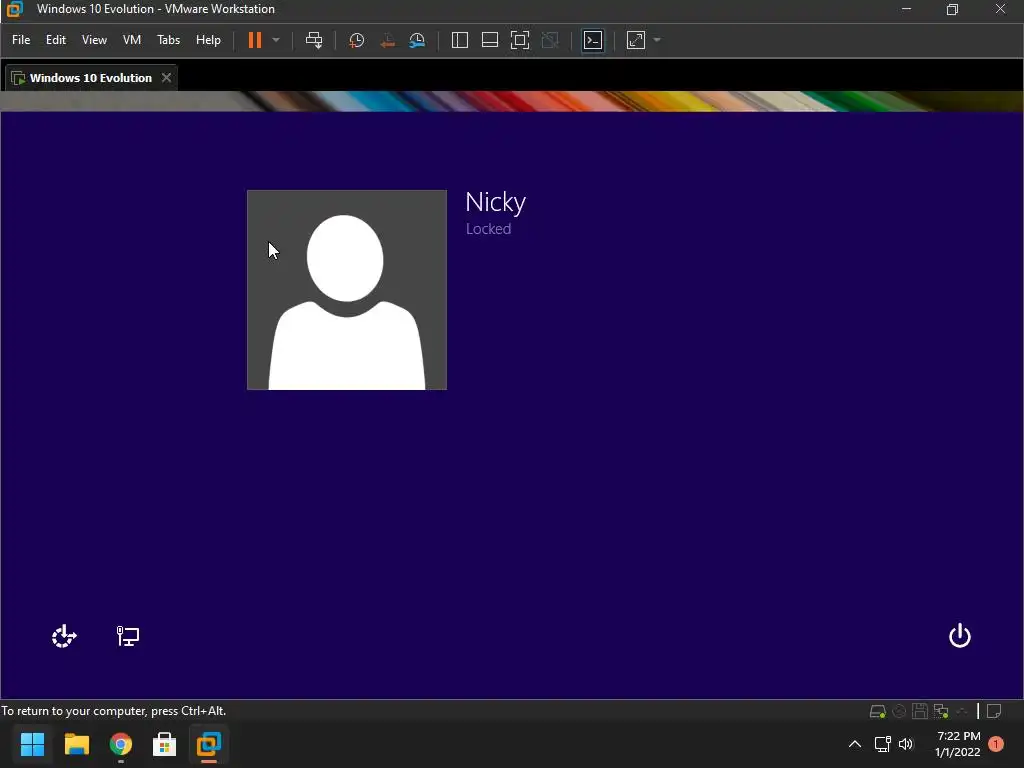Click the Nicky username text
Screen dimensions: 1024x768
click(496, 202)
